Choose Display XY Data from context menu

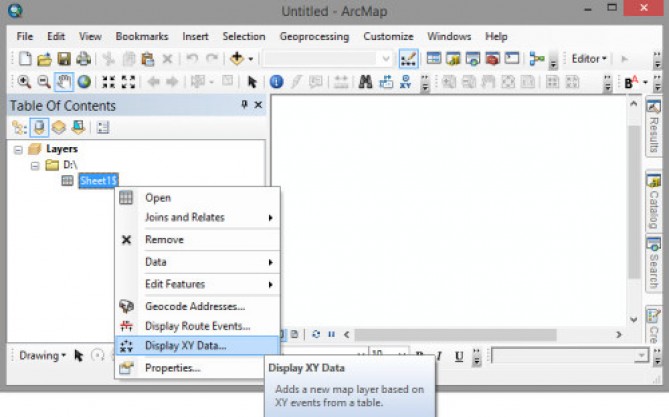point(198,346)
